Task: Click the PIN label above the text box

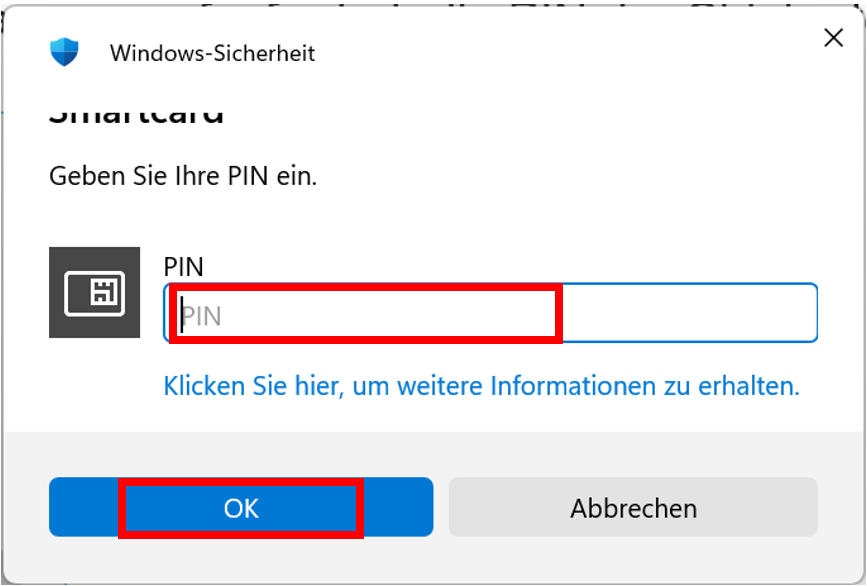Action: pos(183,267)
